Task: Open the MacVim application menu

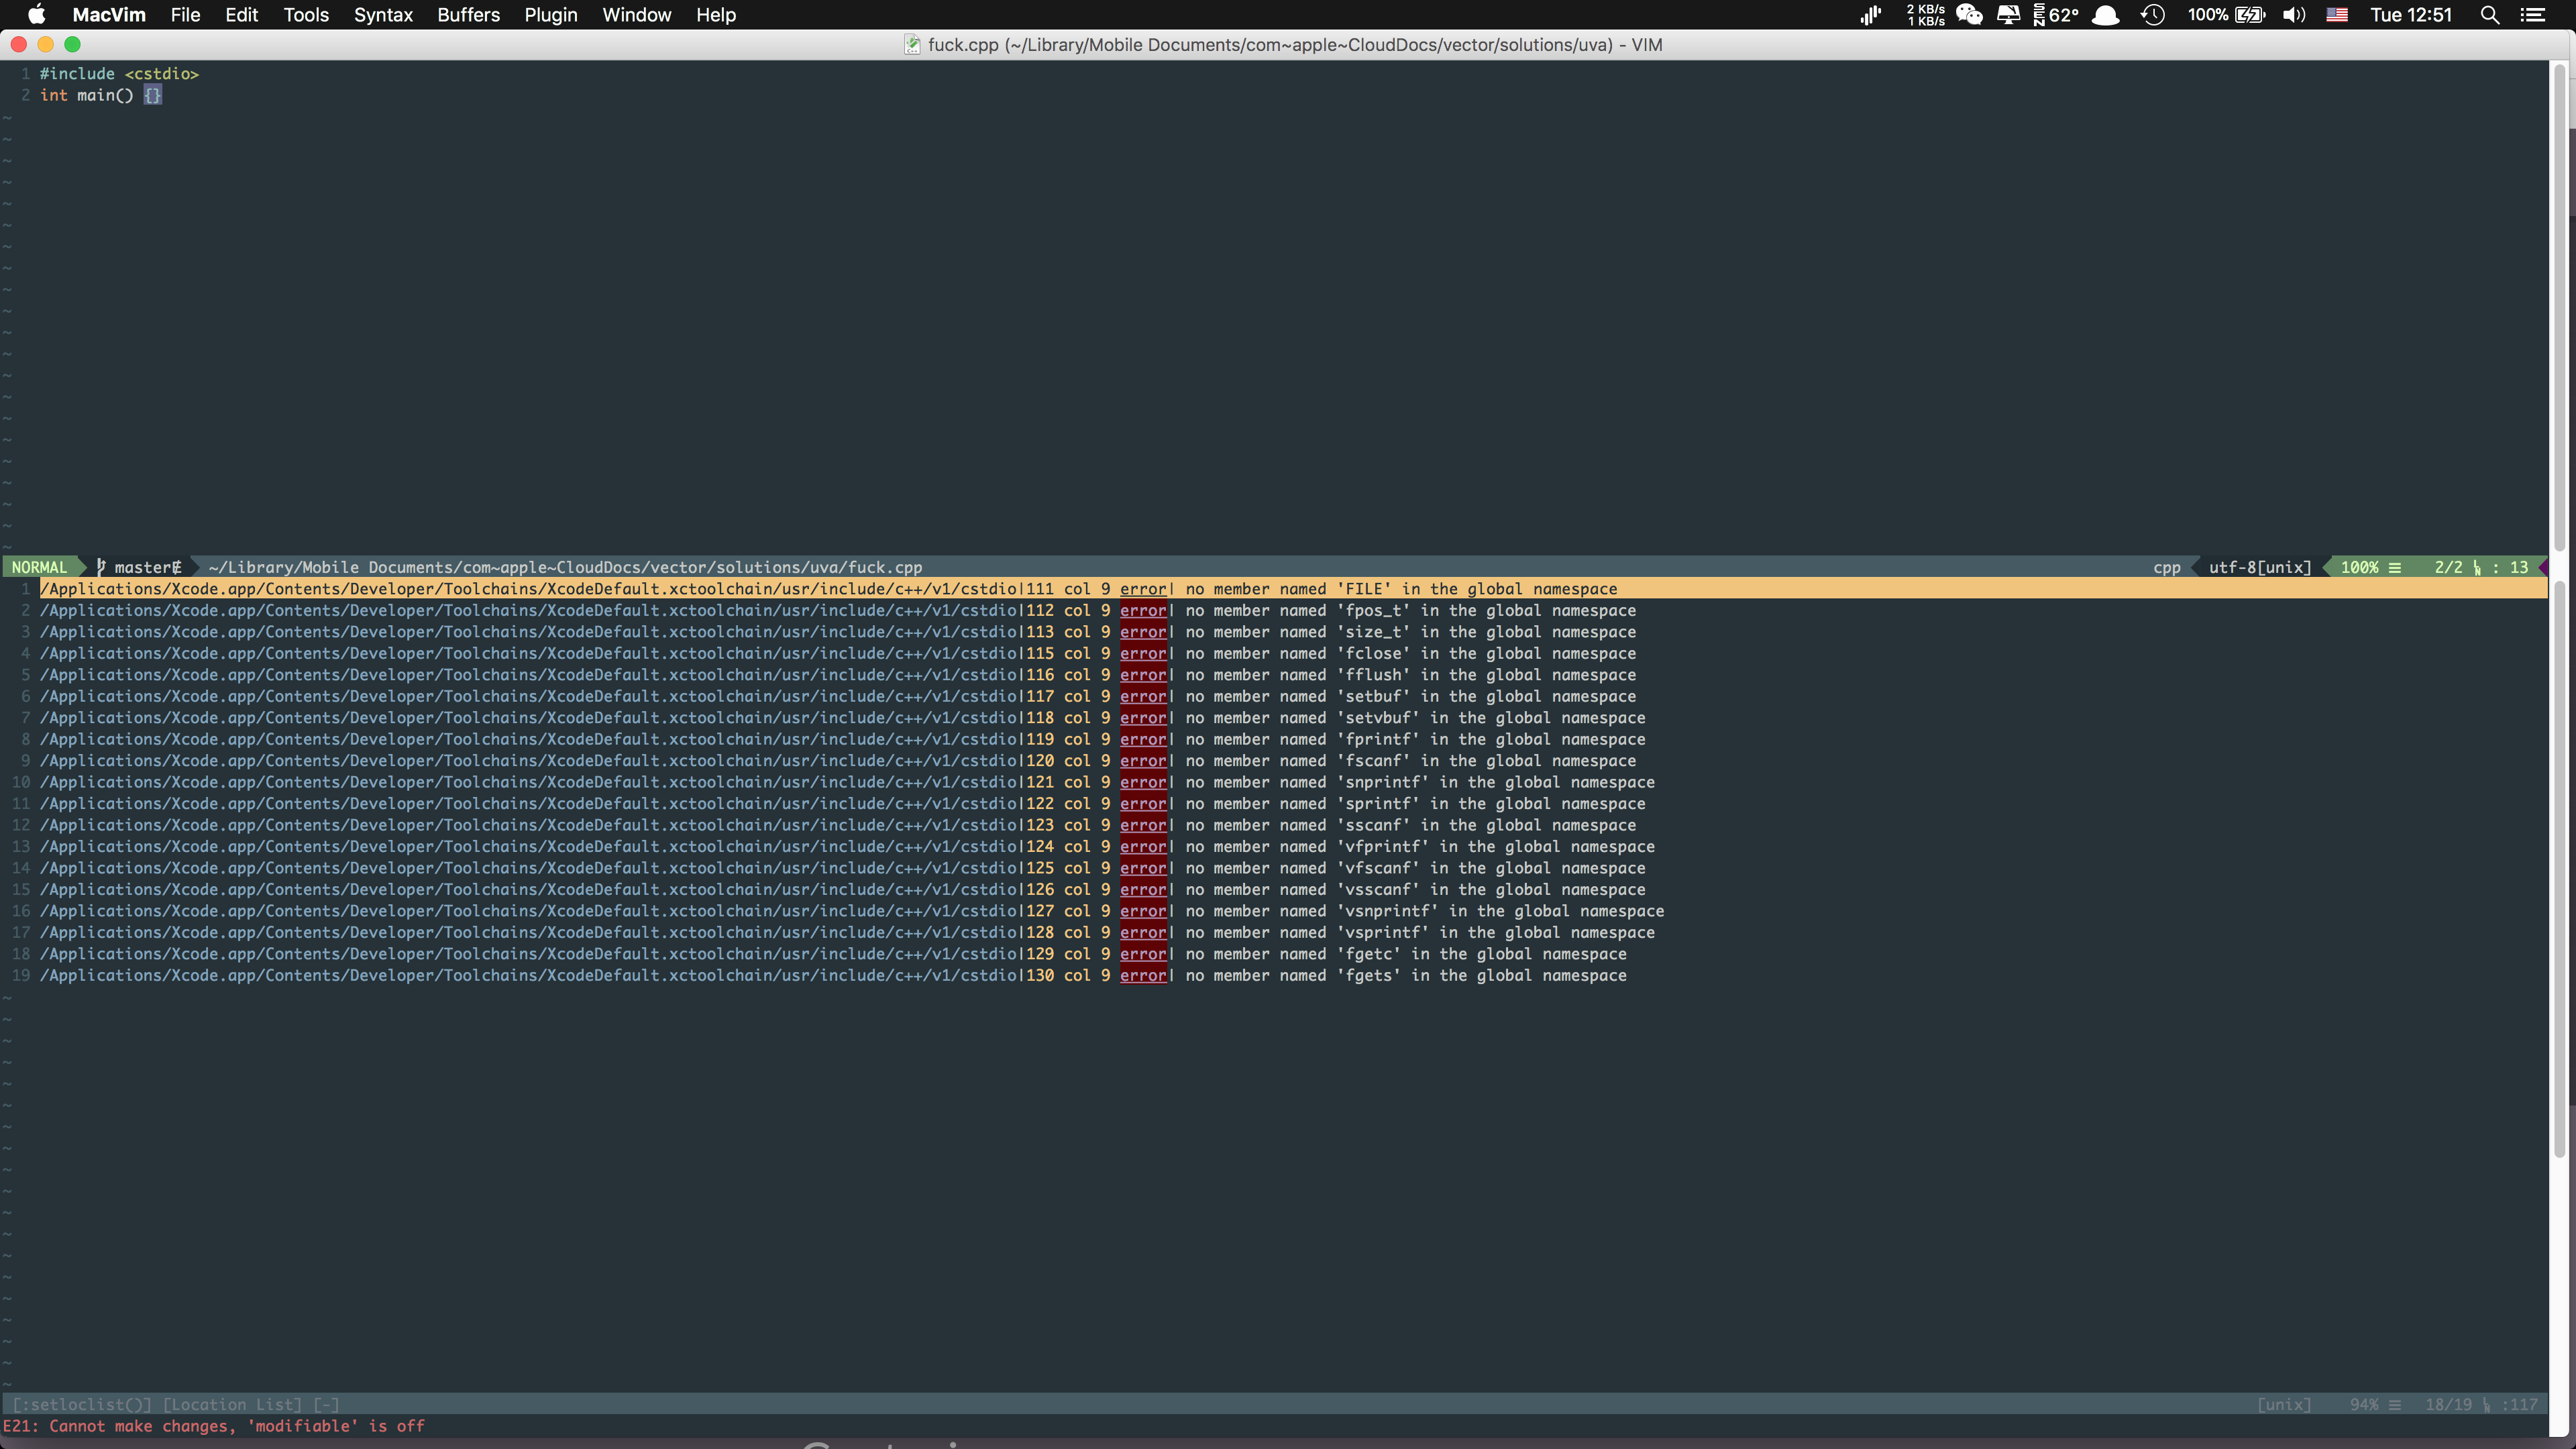Action: click(x=109, y=15)
